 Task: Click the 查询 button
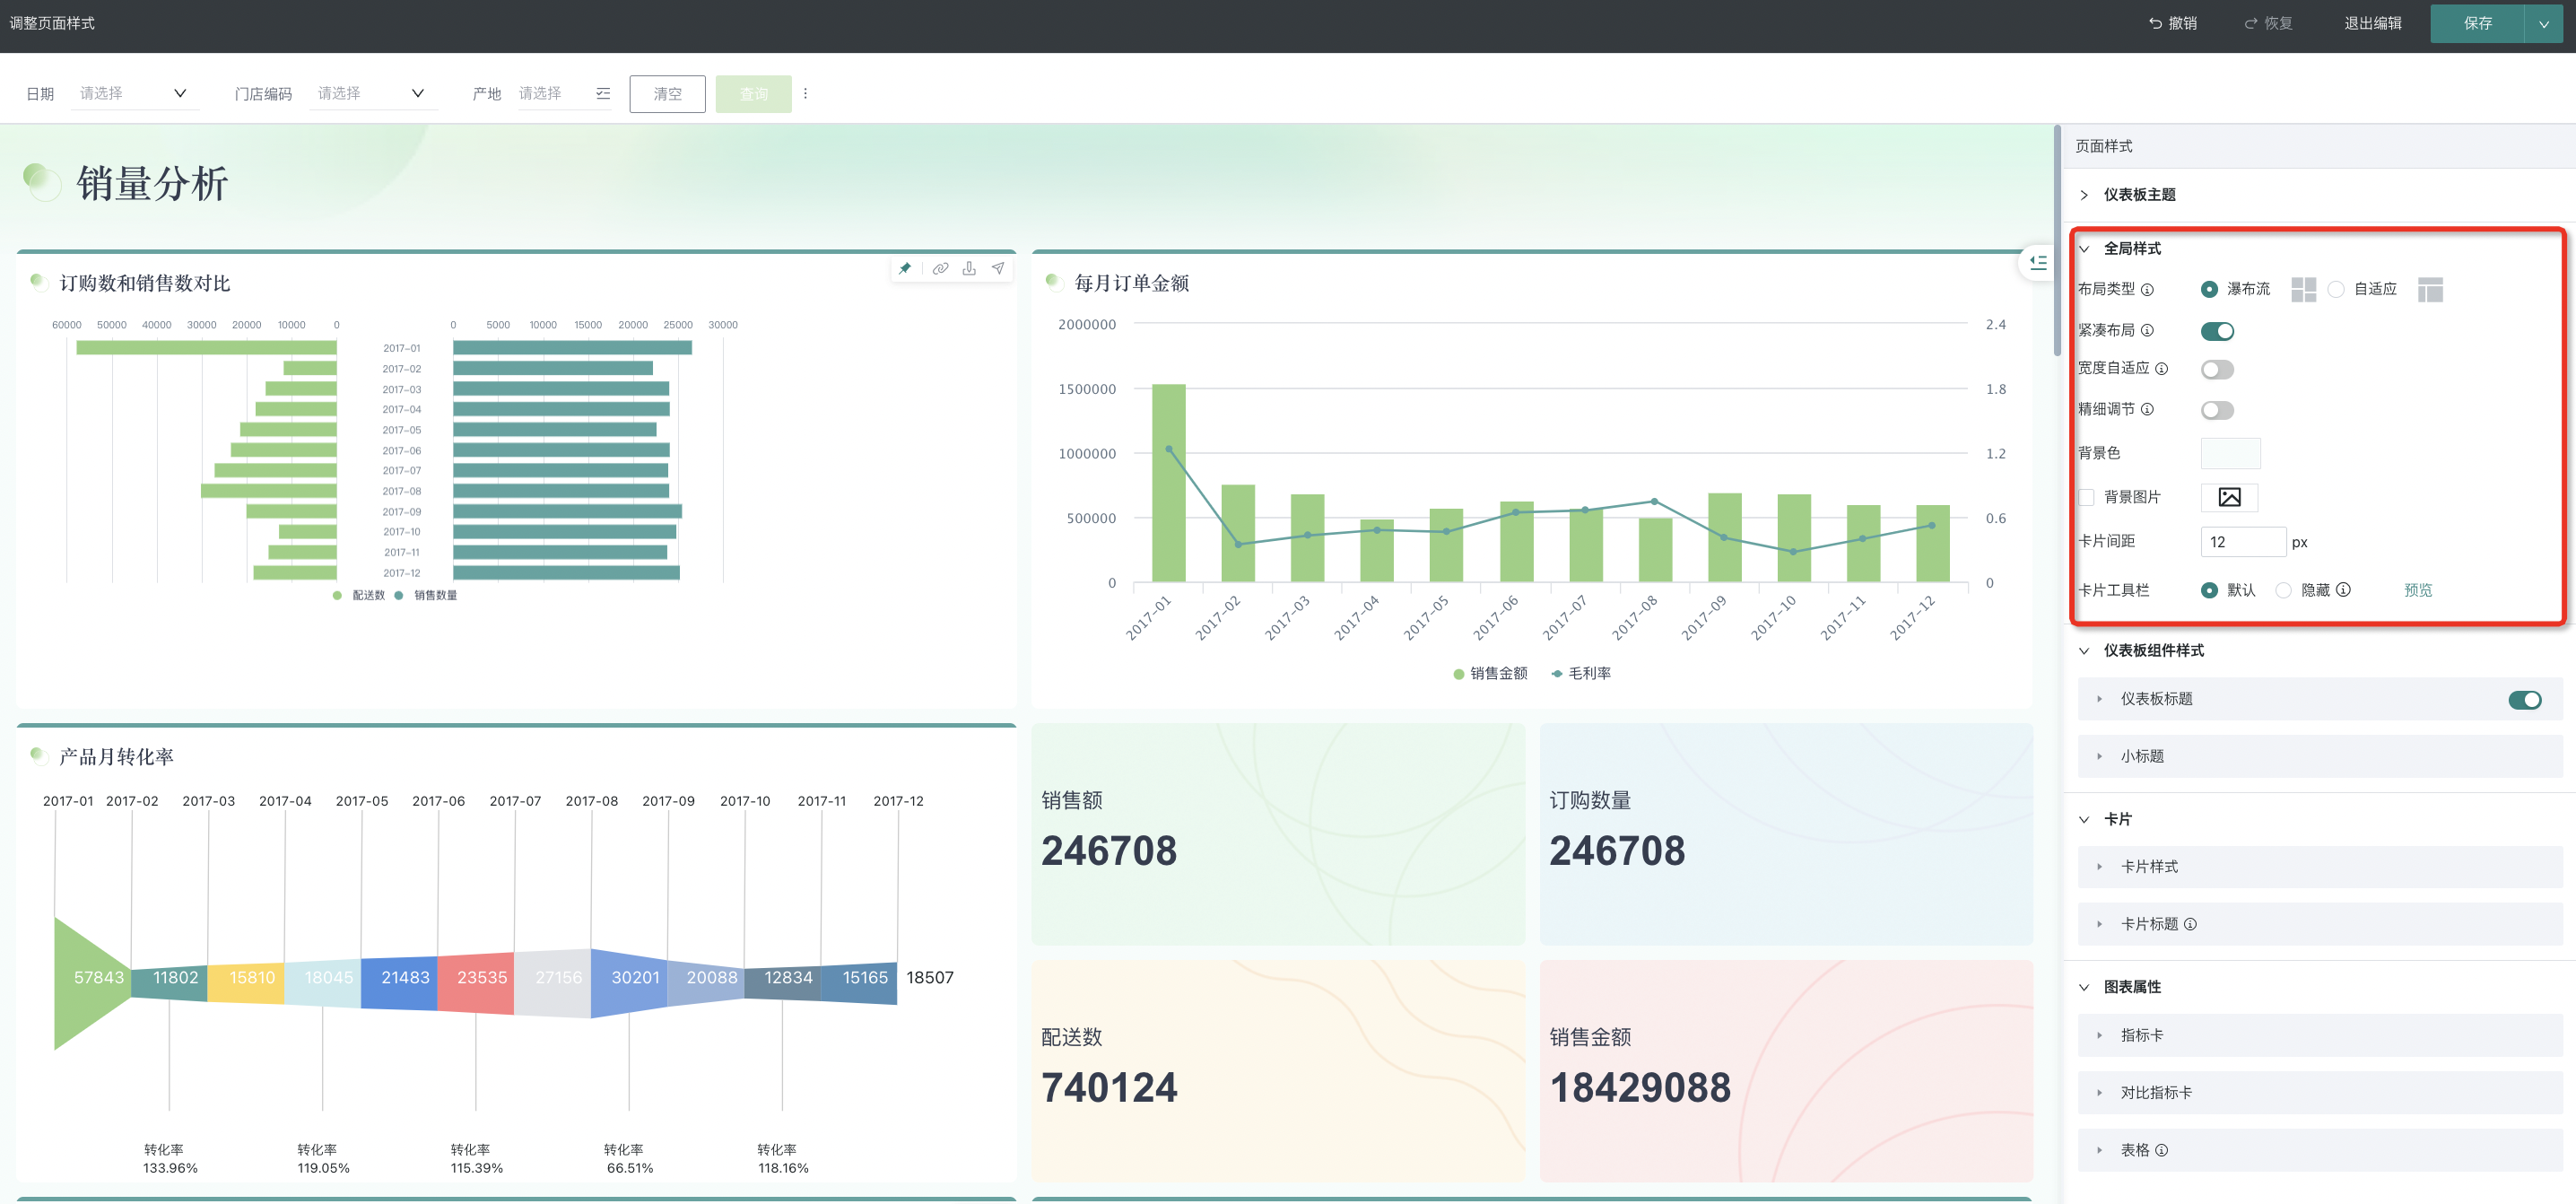(x=754, y=94)
